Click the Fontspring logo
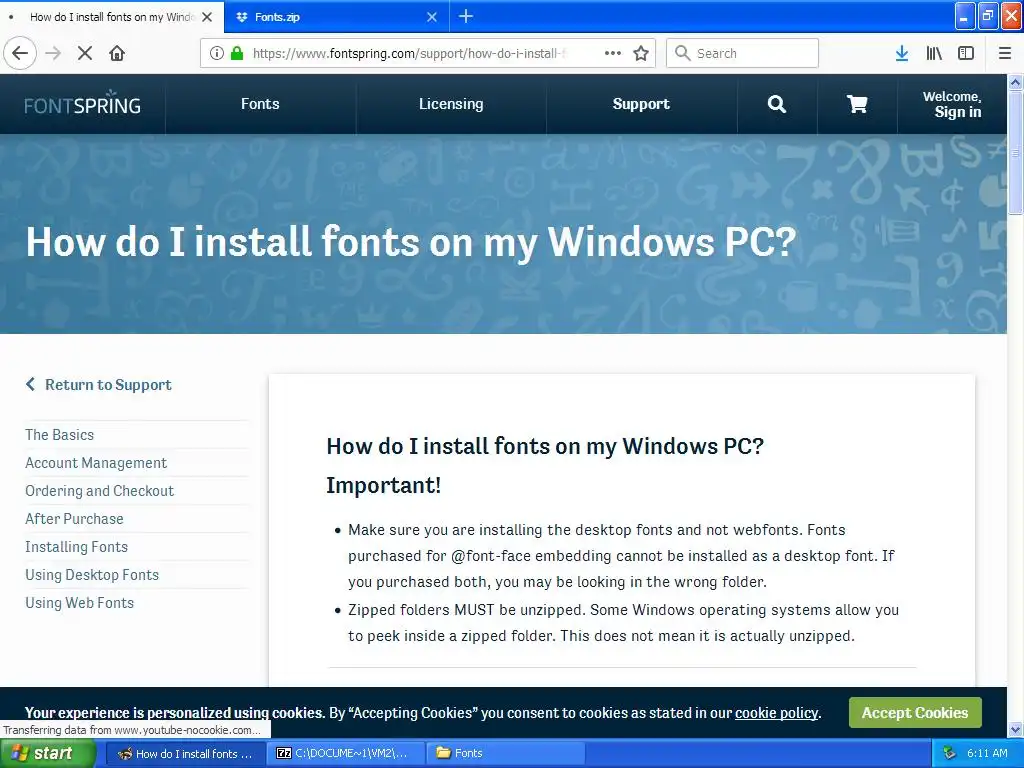Viewport: 1024px width, 768px height. tap(82, 103)
